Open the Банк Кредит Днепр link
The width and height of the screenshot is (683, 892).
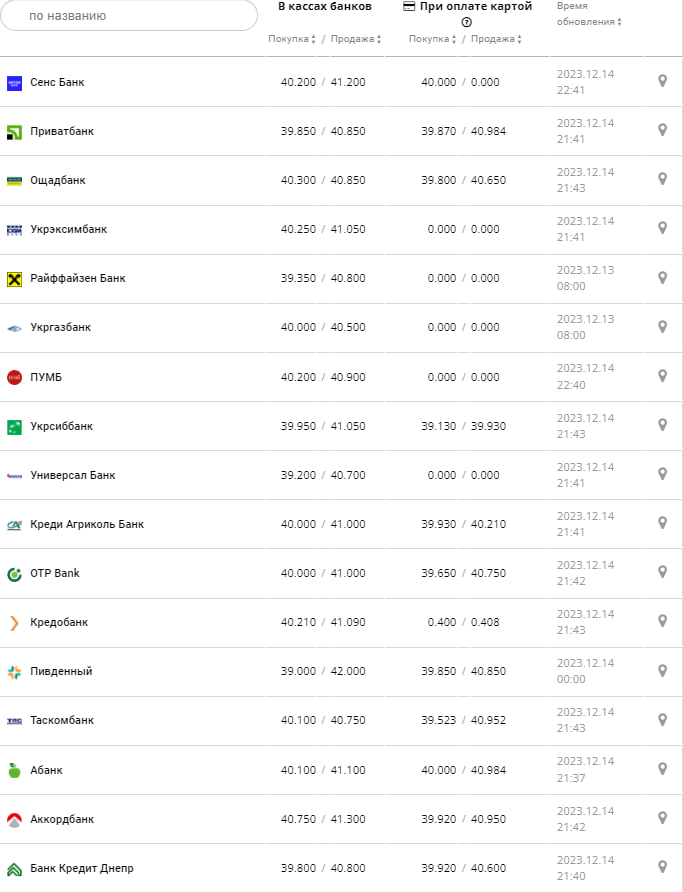pyautogui.click(x=82, y=868)
